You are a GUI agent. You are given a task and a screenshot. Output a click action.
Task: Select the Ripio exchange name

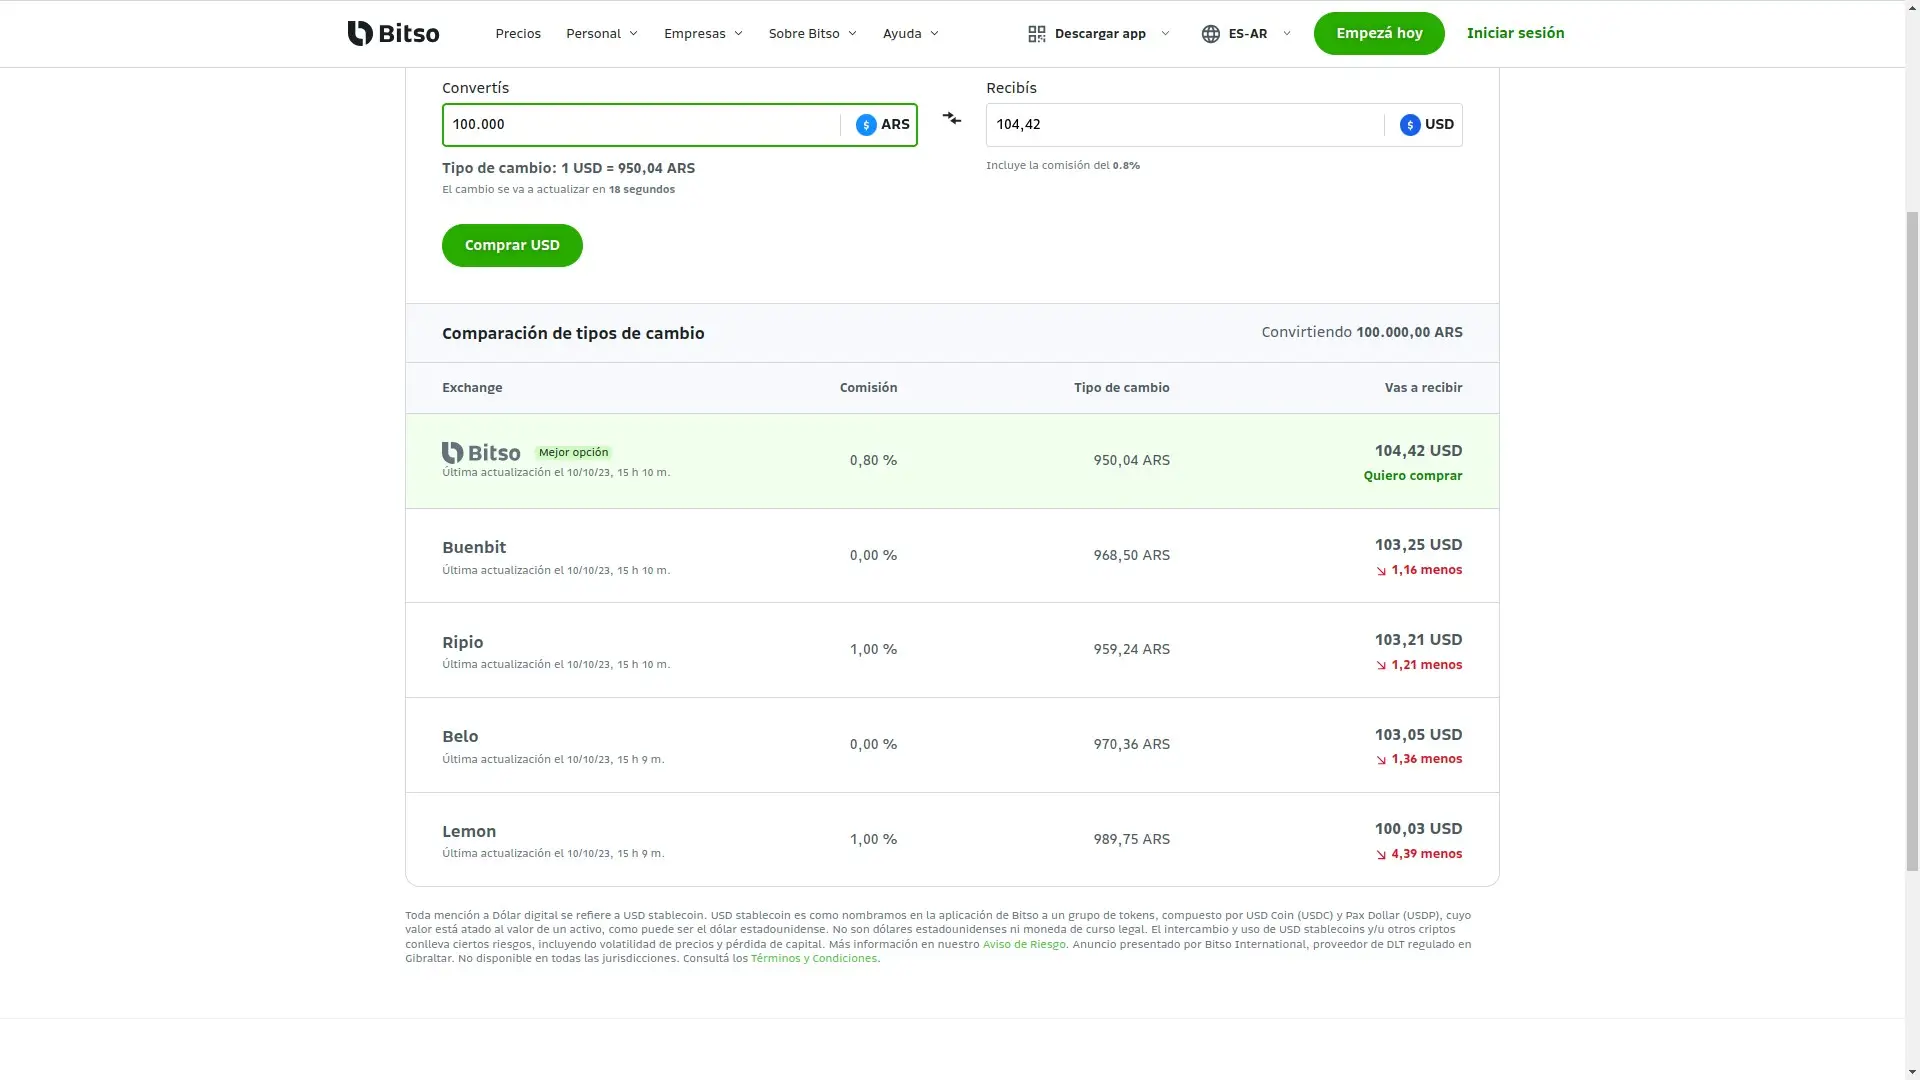(x=462, y=642)
